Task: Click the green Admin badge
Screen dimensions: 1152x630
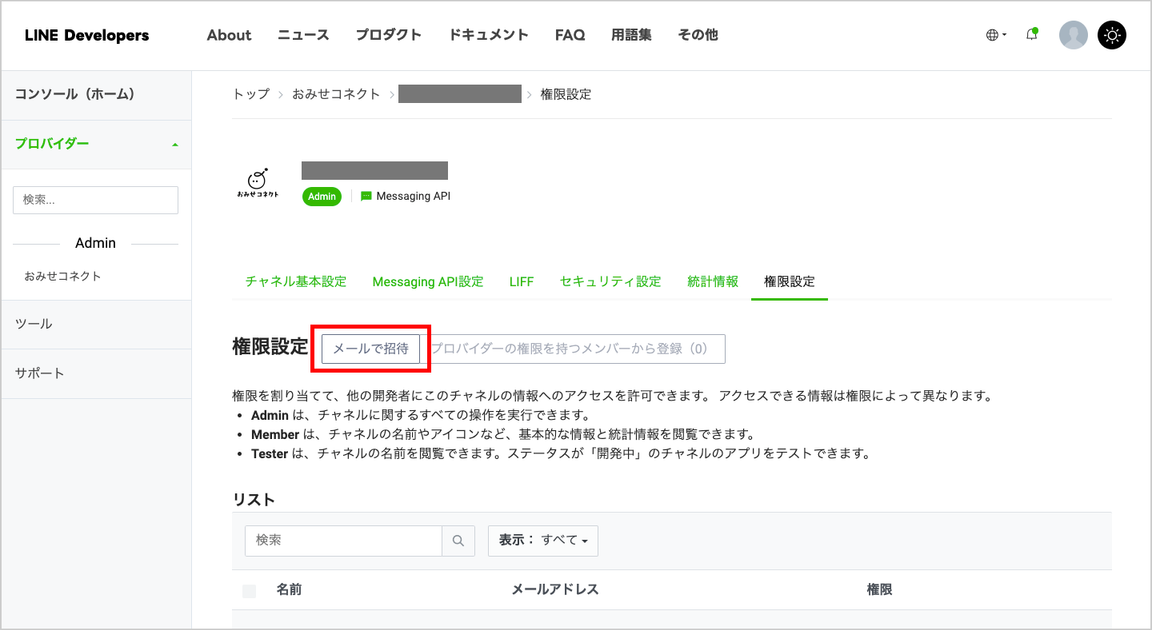Action: tap(322, 196)
